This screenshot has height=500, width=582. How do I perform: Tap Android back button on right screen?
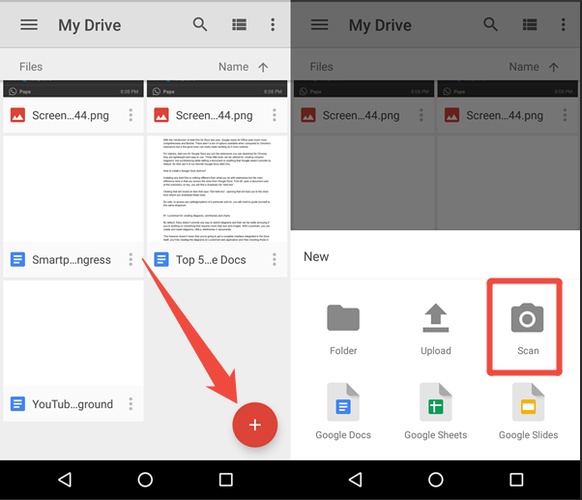(x=356, y=479)
